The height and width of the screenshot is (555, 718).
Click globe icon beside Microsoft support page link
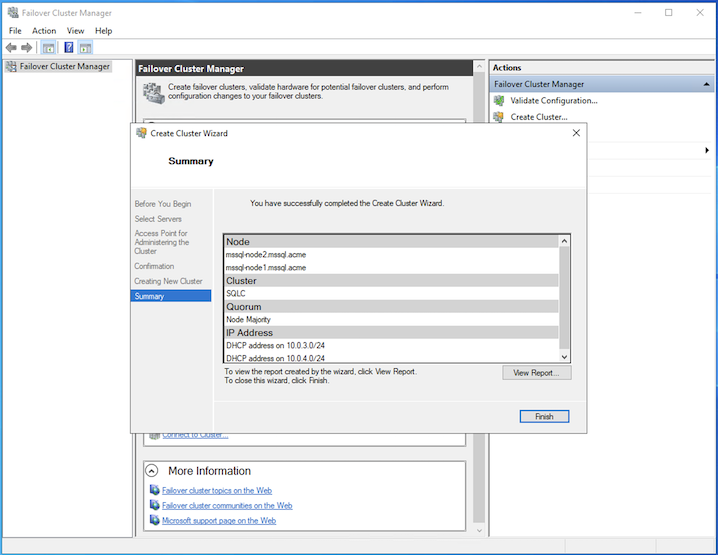pyautogui.click(x=155, y=520)
